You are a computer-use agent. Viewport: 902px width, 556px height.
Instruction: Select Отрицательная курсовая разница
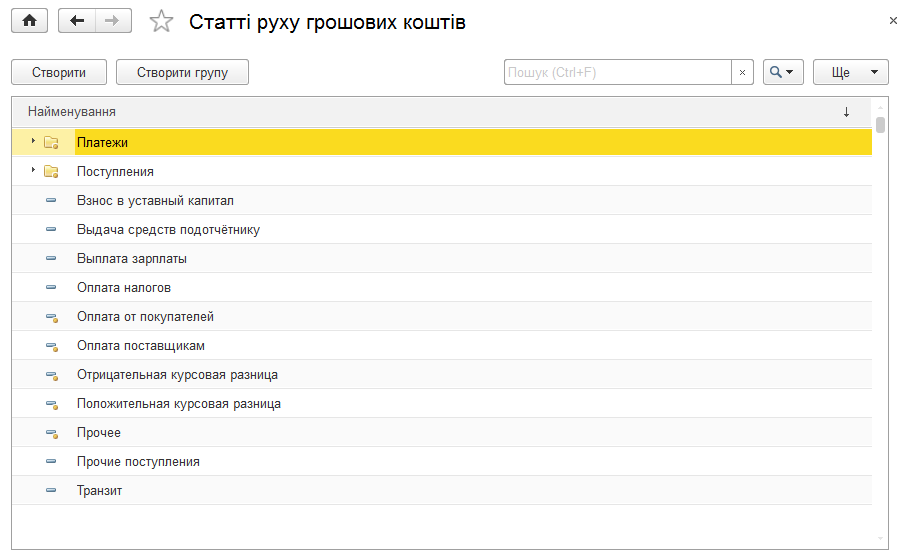click(x=442, y=374)
